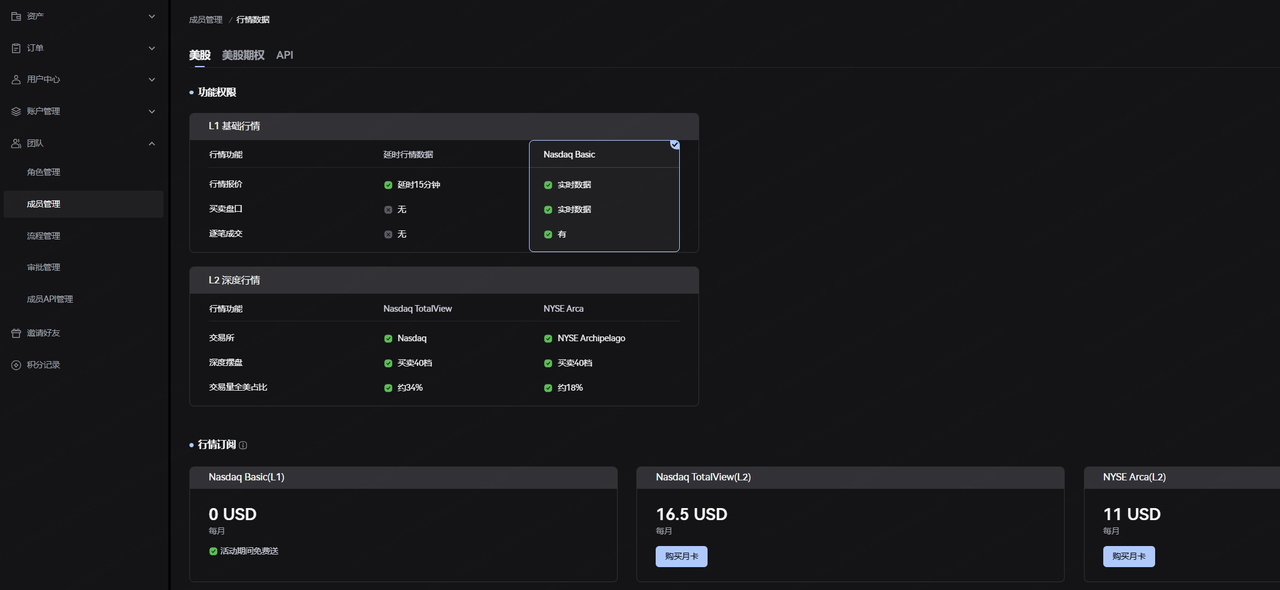1280x590 pixels.
Task: Select the 延时行情数据 column header
Action: pyautogui.click(x=408, y=155)
